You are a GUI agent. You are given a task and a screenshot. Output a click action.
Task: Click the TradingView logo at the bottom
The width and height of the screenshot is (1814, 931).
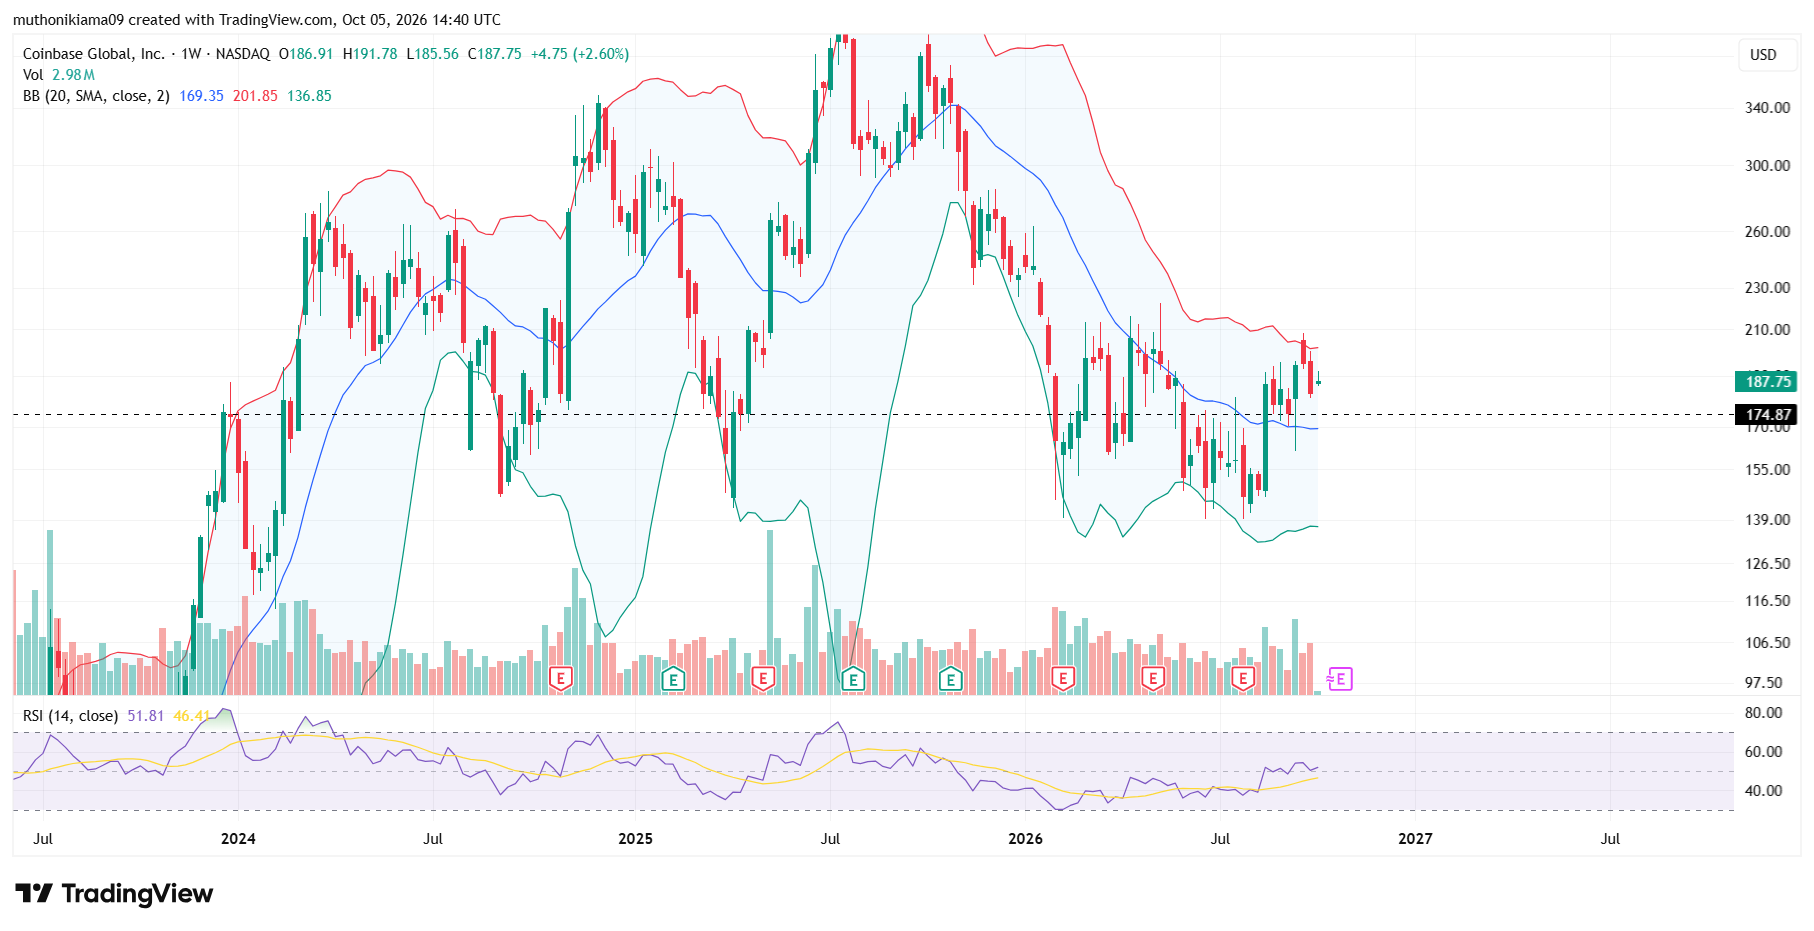[114, 893]
